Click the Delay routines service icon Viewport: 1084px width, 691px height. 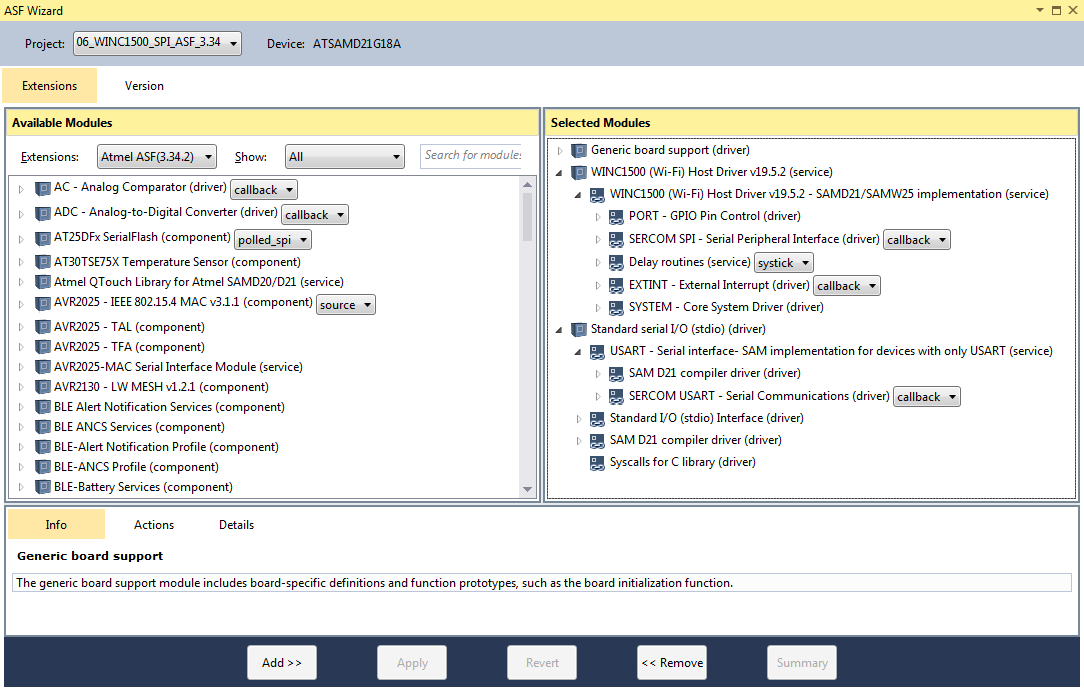[x=617, y=263]
